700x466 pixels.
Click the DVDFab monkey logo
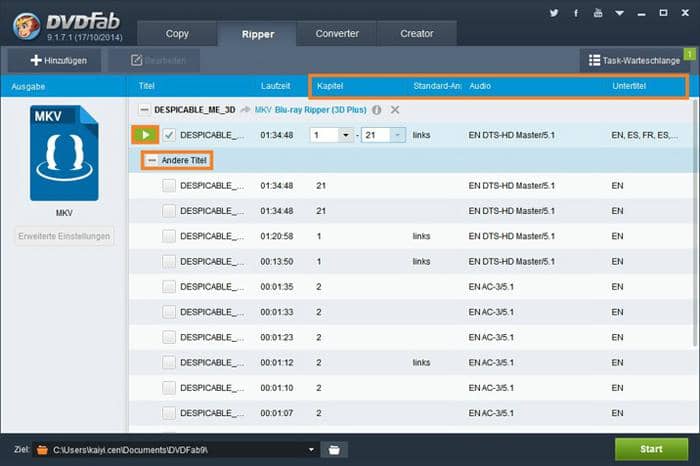coord(26,25)
